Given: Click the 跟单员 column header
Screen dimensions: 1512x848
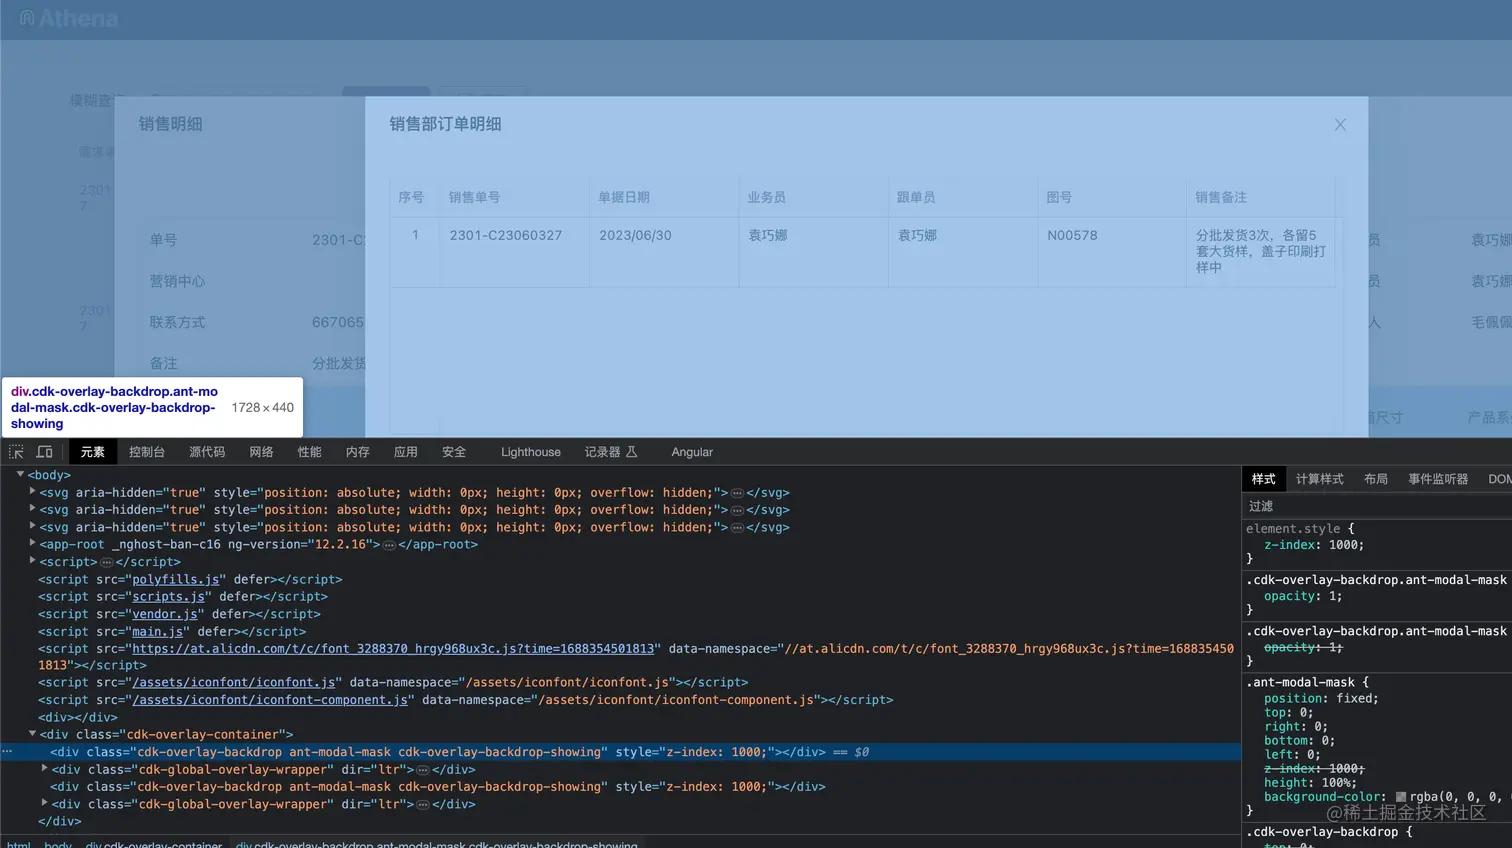Looking at the screenshot, I should [916, 197].
